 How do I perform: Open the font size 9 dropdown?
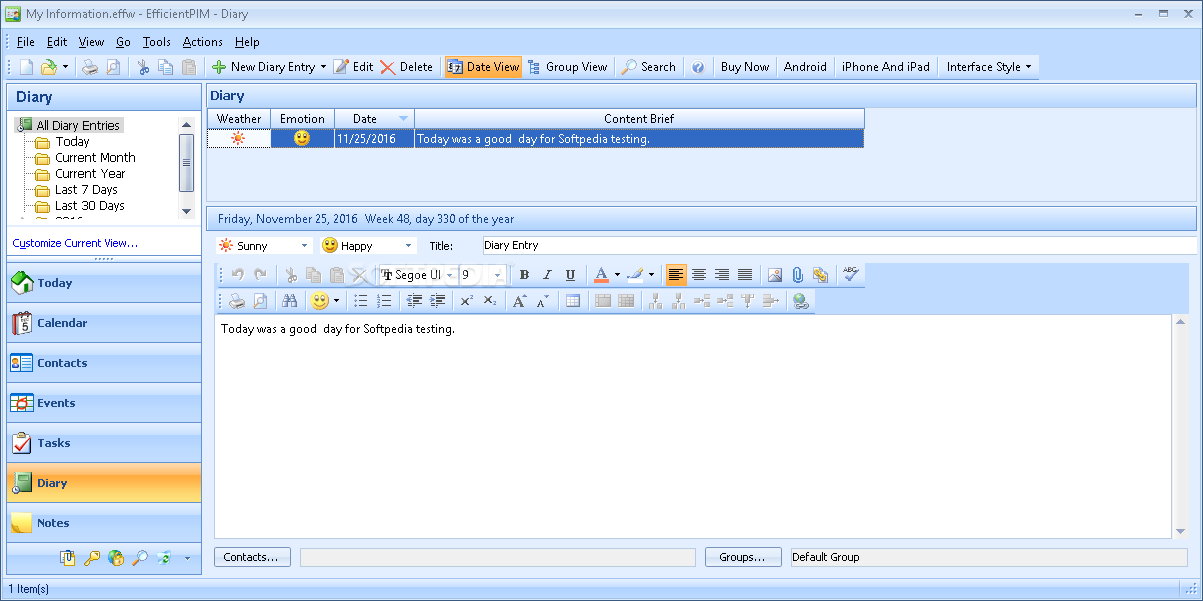[498, 275]
